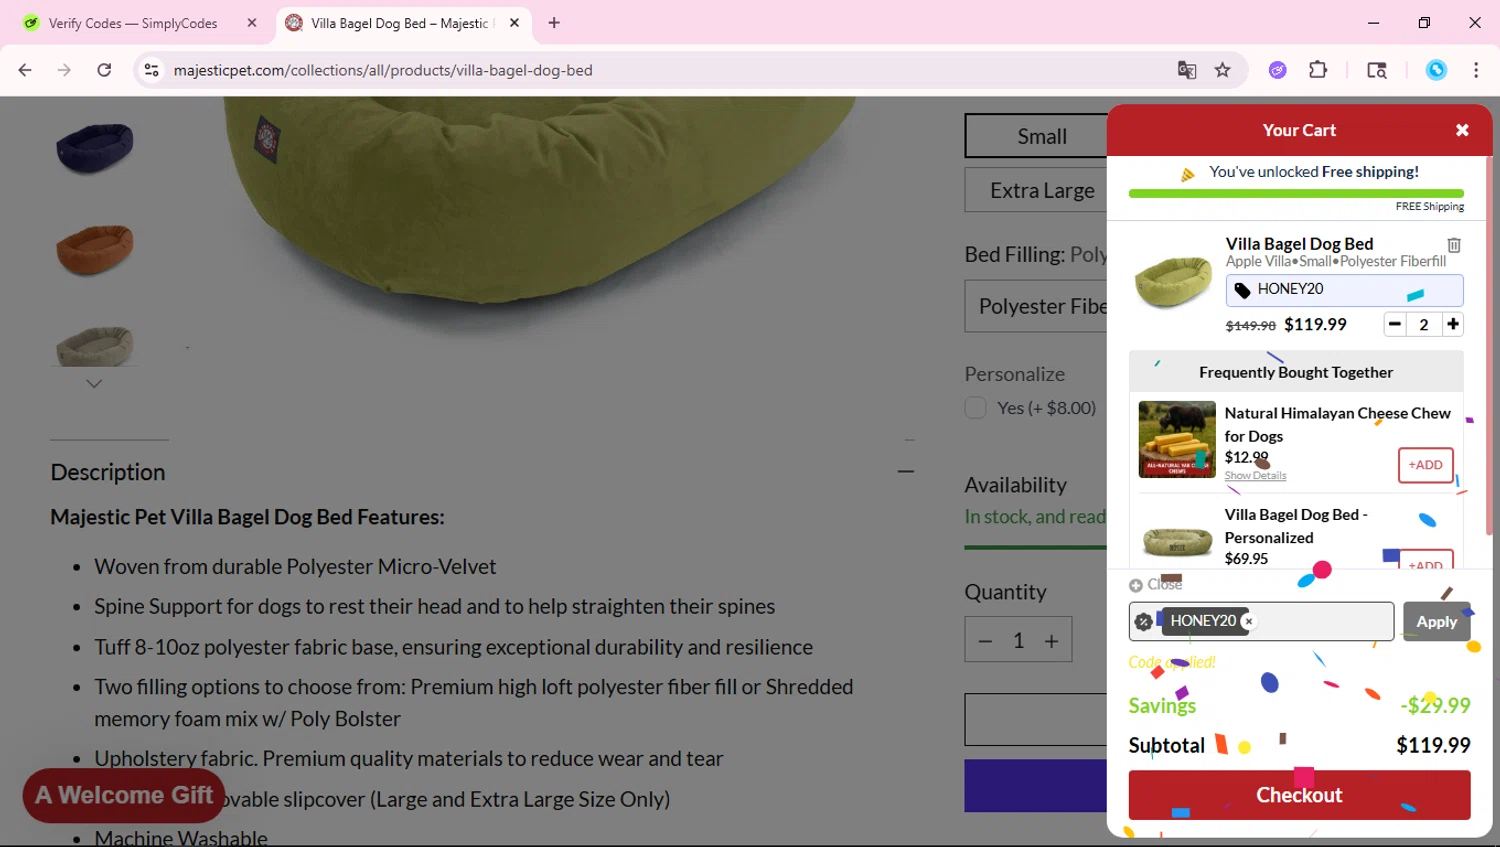Select the orange bed color thumbnail
Viewport: 1500px width, 847px height.
95,249
